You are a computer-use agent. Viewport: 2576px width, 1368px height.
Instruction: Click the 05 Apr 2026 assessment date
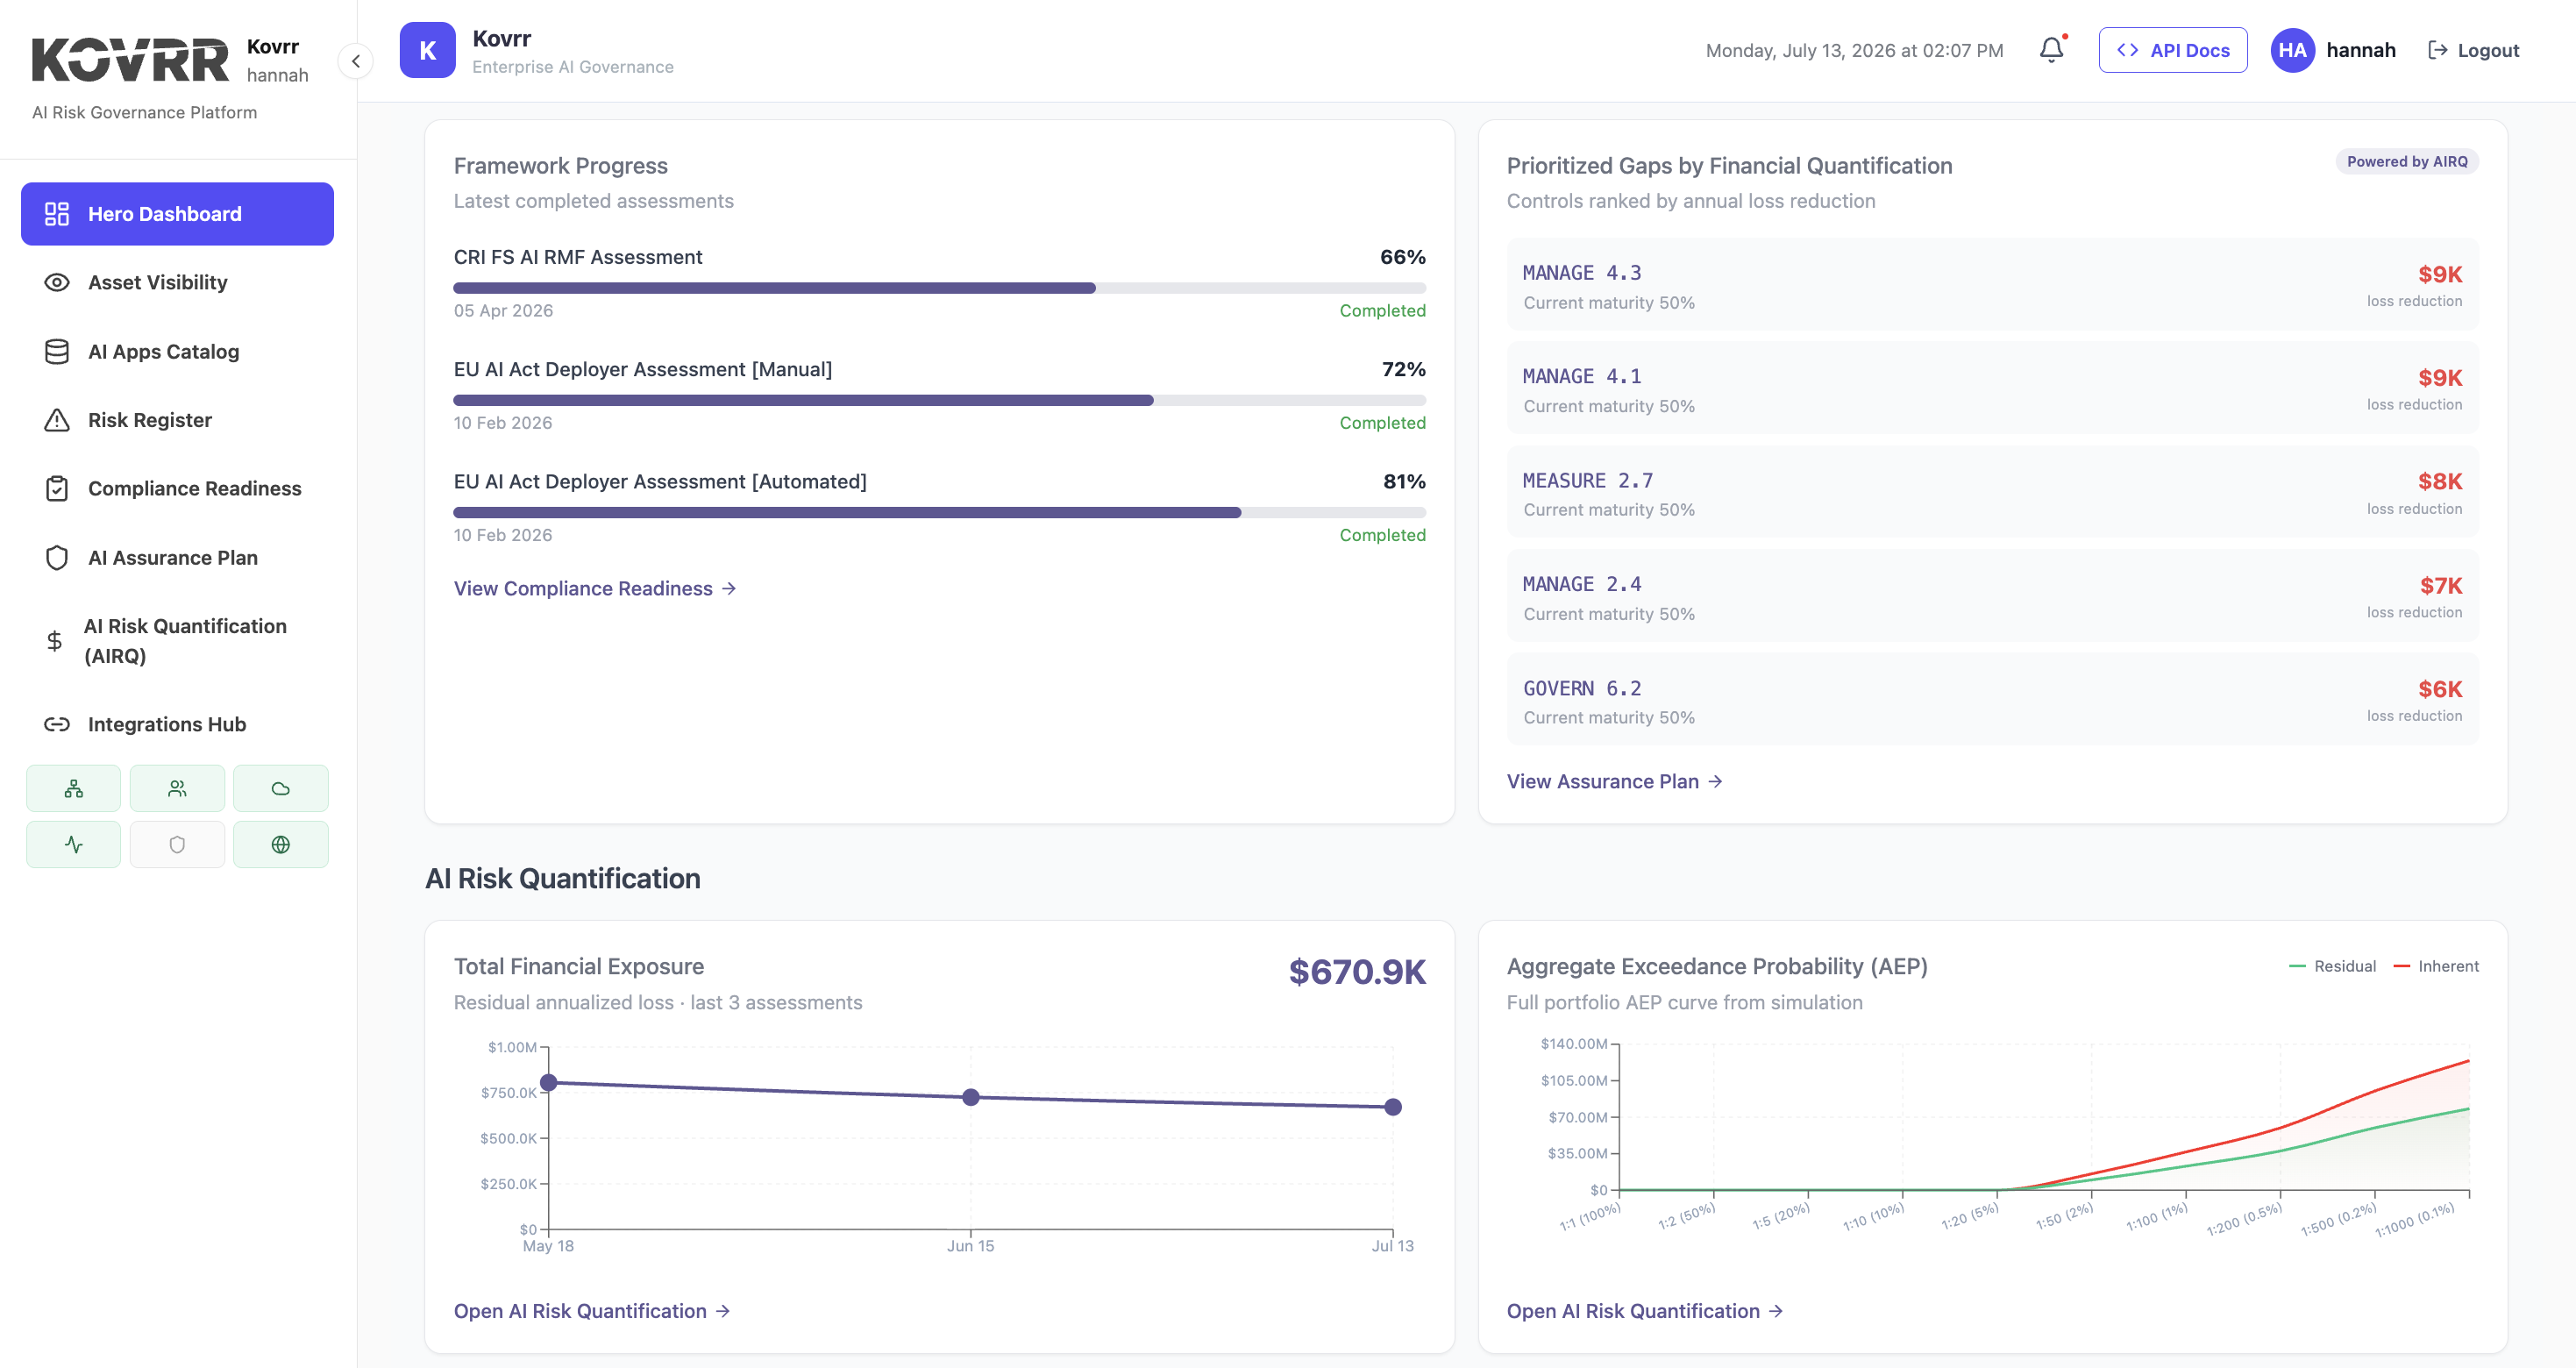(503, 310)
